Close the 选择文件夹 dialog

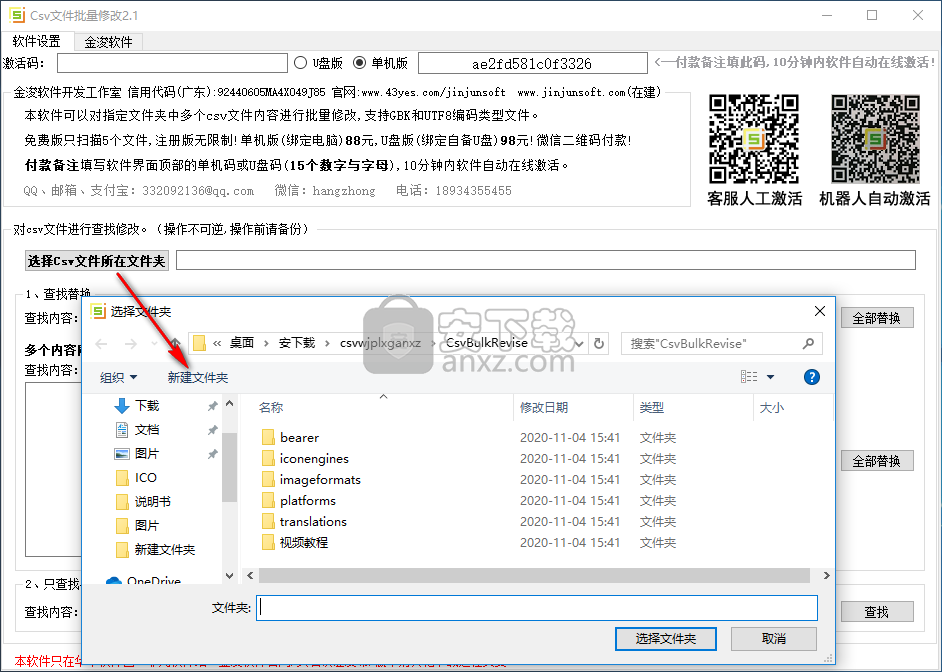819,311
